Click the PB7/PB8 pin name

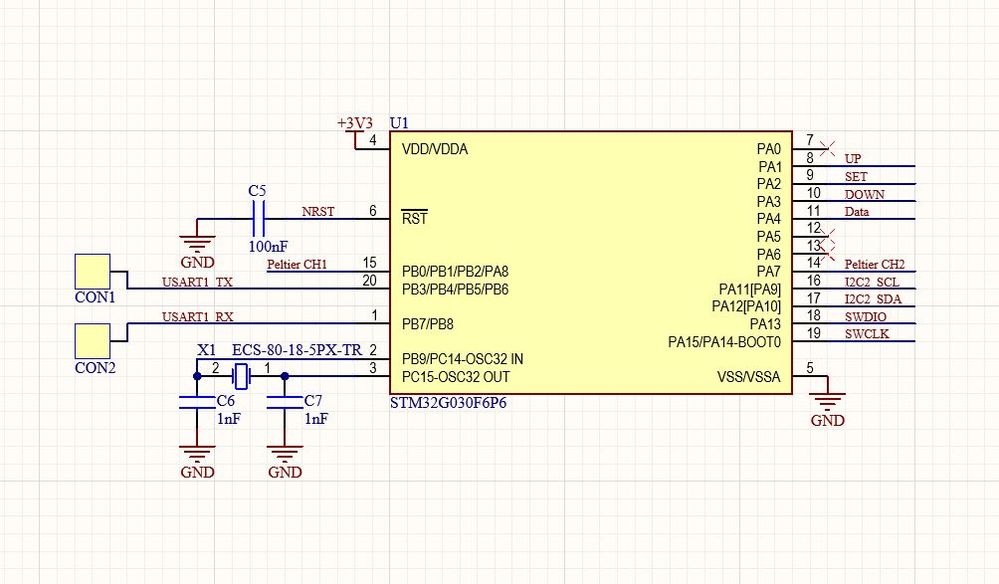428,324
